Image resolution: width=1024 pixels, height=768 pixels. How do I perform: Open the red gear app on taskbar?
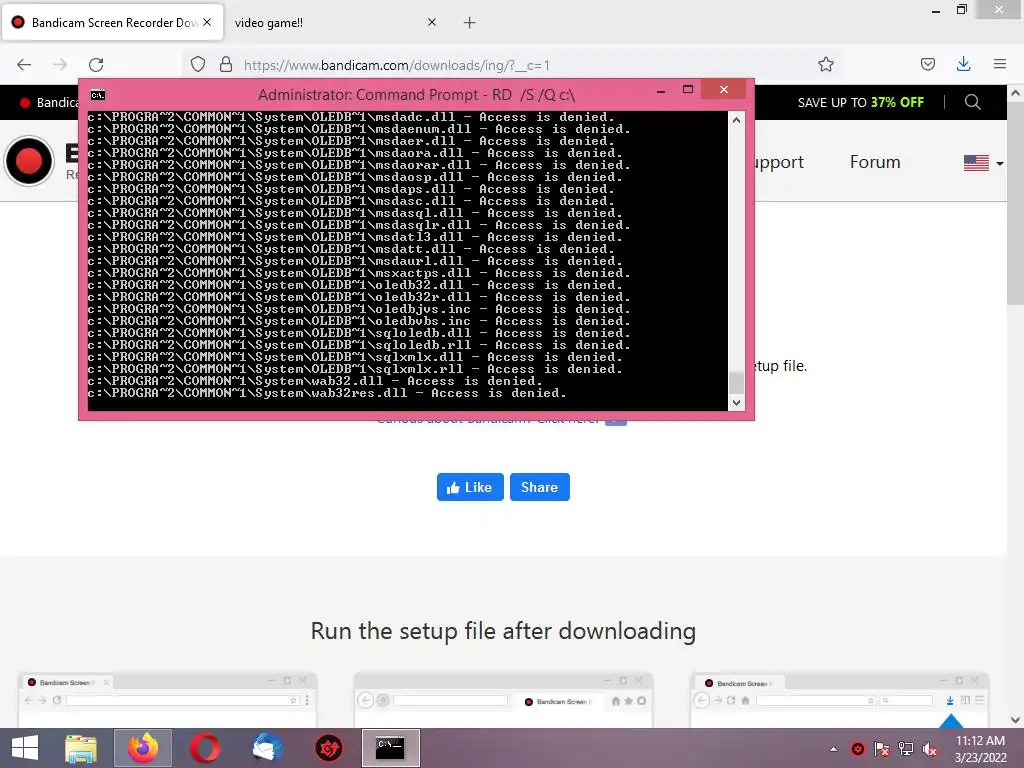[x=328, y=748]
